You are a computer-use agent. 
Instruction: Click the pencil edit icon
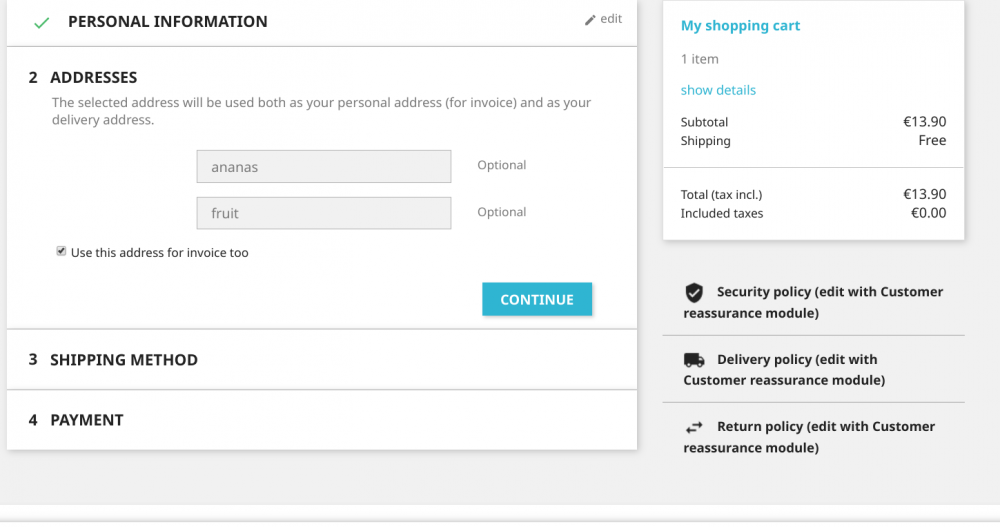pos(590,20)
